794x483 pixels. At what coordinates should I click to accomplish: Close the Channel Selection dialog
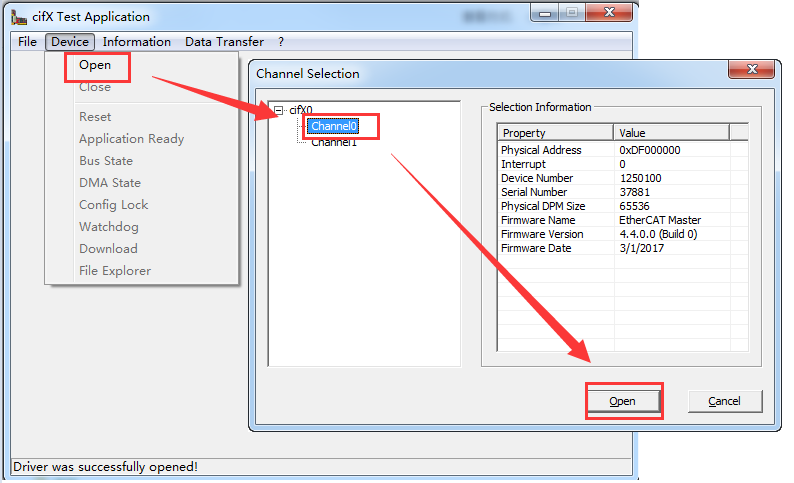pyautogui.click(x=752, y=69)
